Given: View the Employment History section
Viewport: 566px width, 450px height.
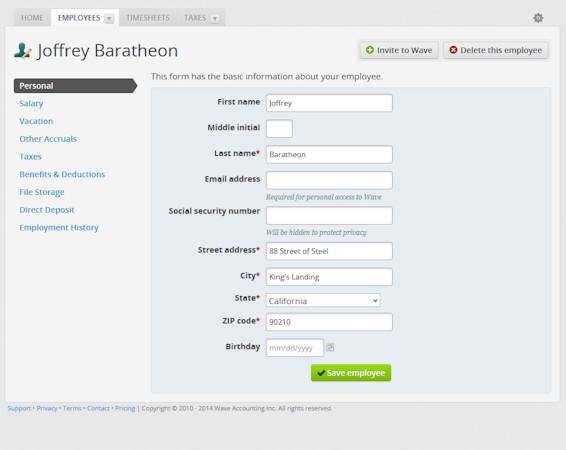Looking at the screenshot, I should click(x=59, y=227).
